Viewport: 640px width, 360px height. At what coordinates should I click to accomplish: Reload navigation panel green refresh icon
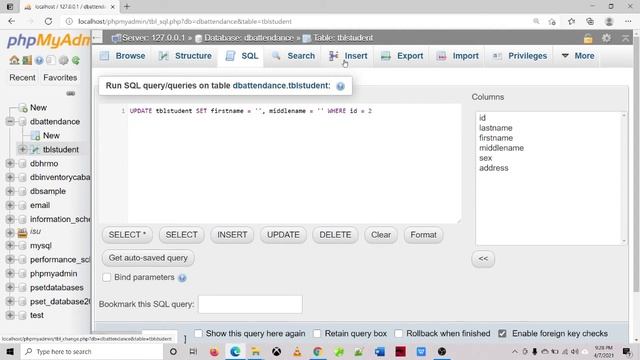(x=76, y=60)
